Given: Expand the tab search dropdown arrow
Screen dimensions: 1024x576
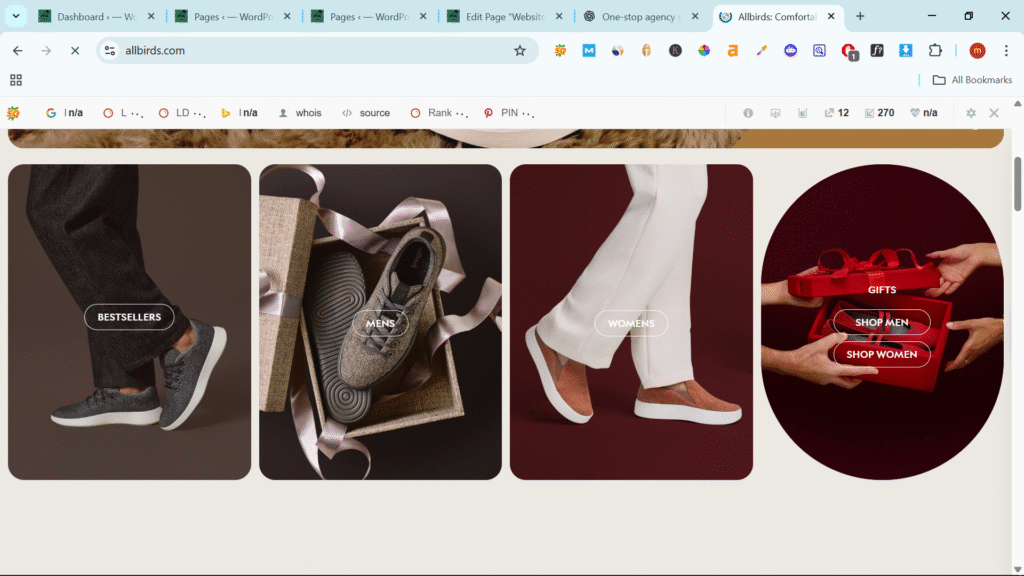Looking at the screenshot, I should [x=16, y=16].
